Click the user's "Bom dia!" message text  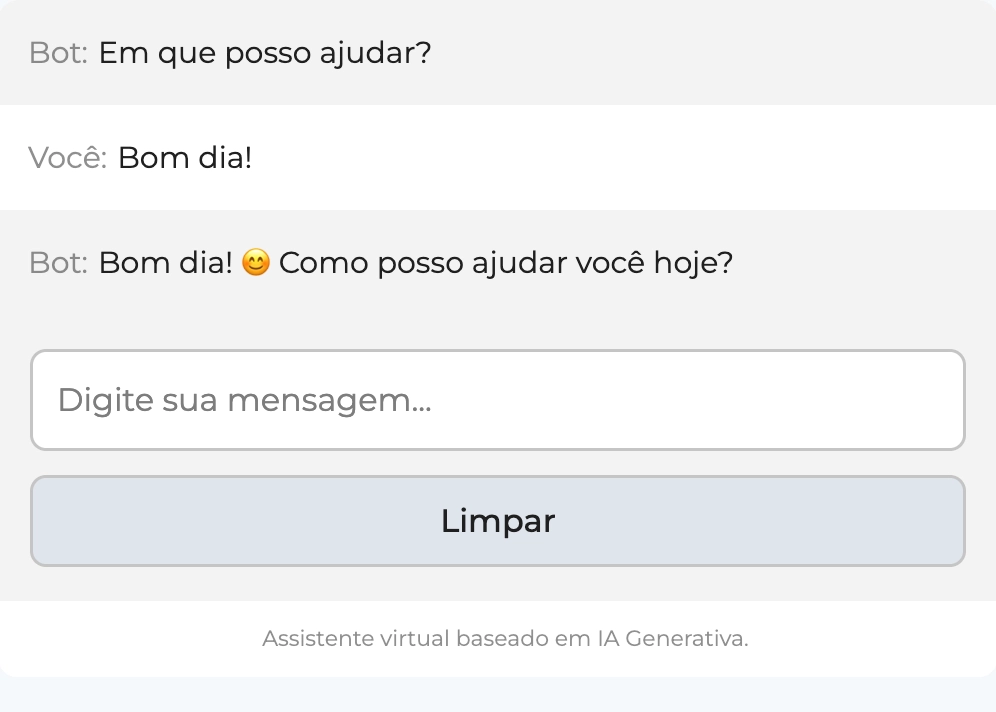(185, 158)
